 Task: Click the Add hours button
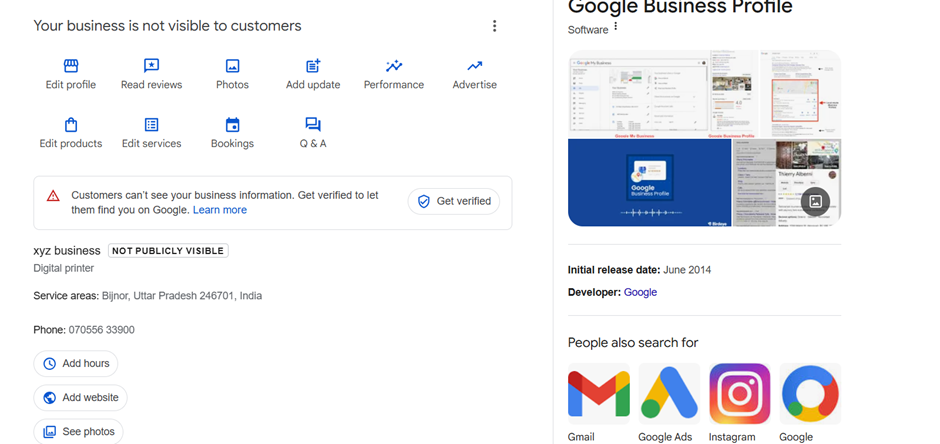click(x=76, y=364)
